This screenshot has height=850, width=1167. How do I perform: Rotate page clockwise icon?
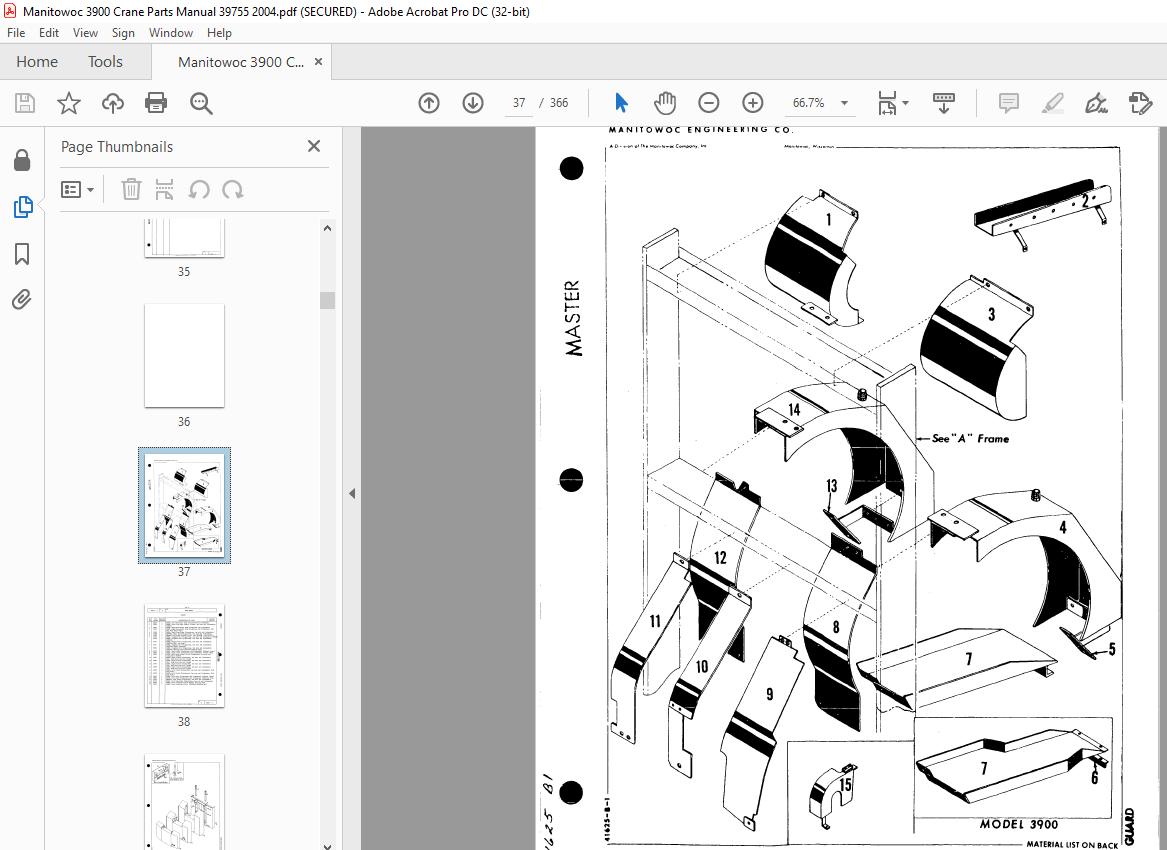click(x=233, y=190)
